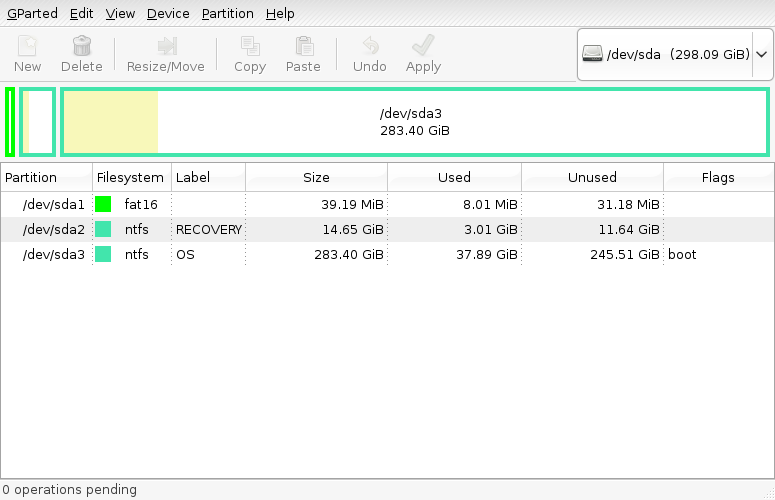
Task: Sort by the Flags column header
Action: 718,177
